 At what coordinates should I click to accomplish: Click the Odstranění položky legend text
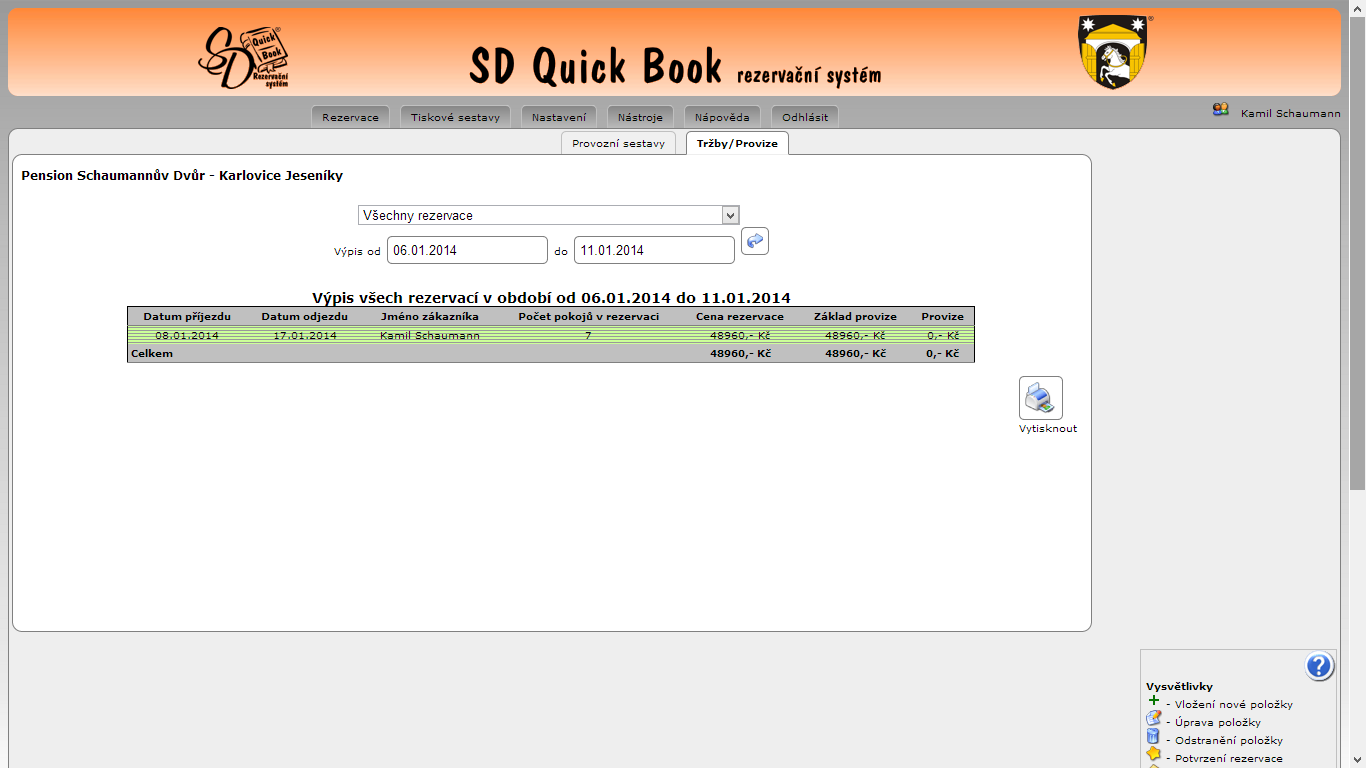click(x=1229, y=741)
